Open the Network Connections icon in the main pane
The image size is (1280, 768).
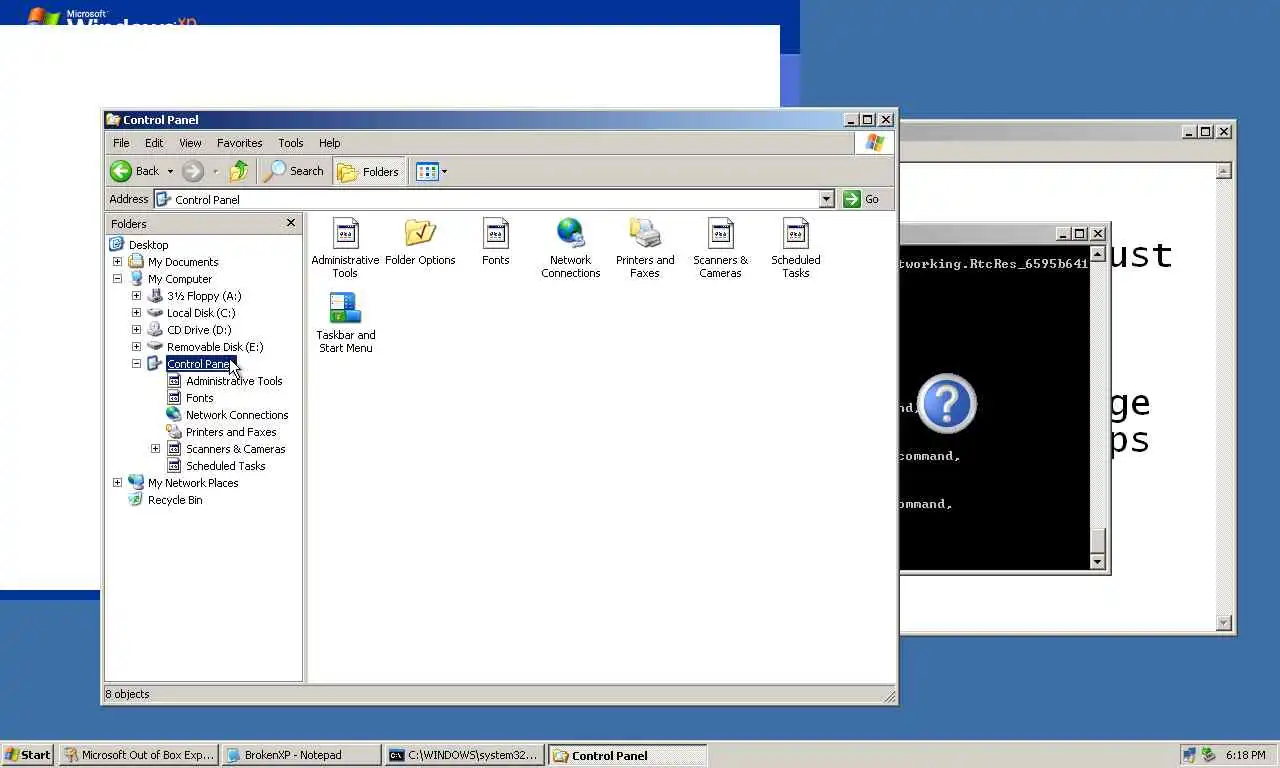pyautogui.click(x=570, y=248)
